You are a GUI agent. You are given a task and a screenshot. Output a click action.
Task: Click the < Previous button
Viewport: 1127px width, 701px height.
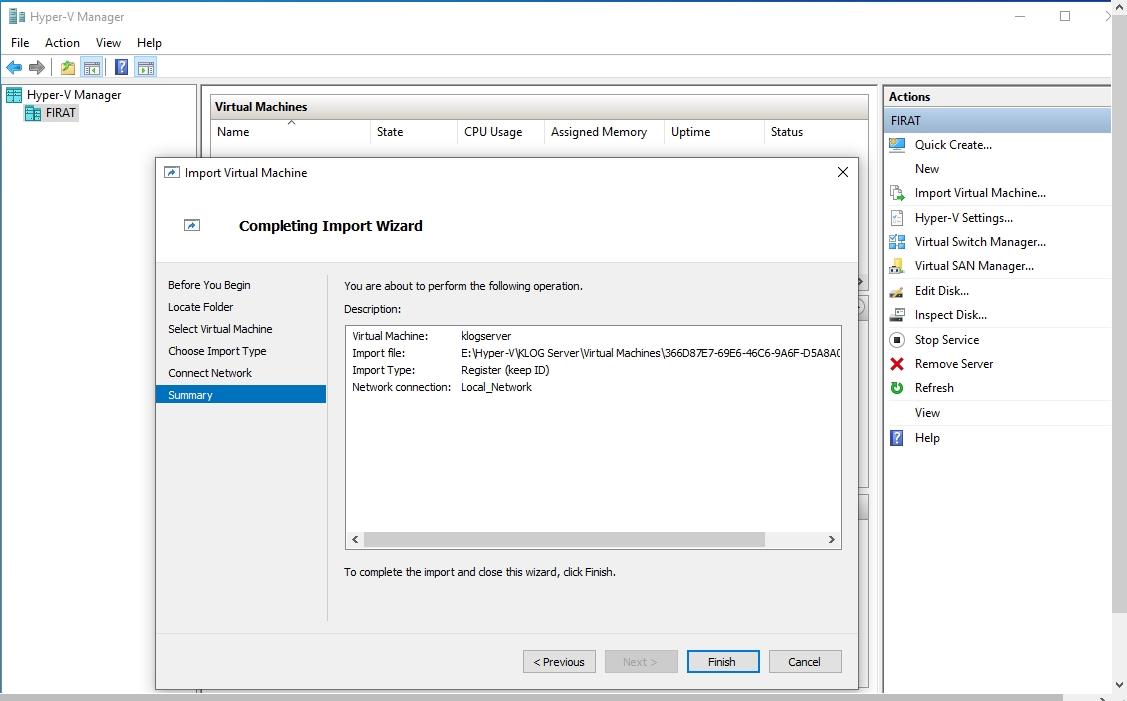pos(558,661)
